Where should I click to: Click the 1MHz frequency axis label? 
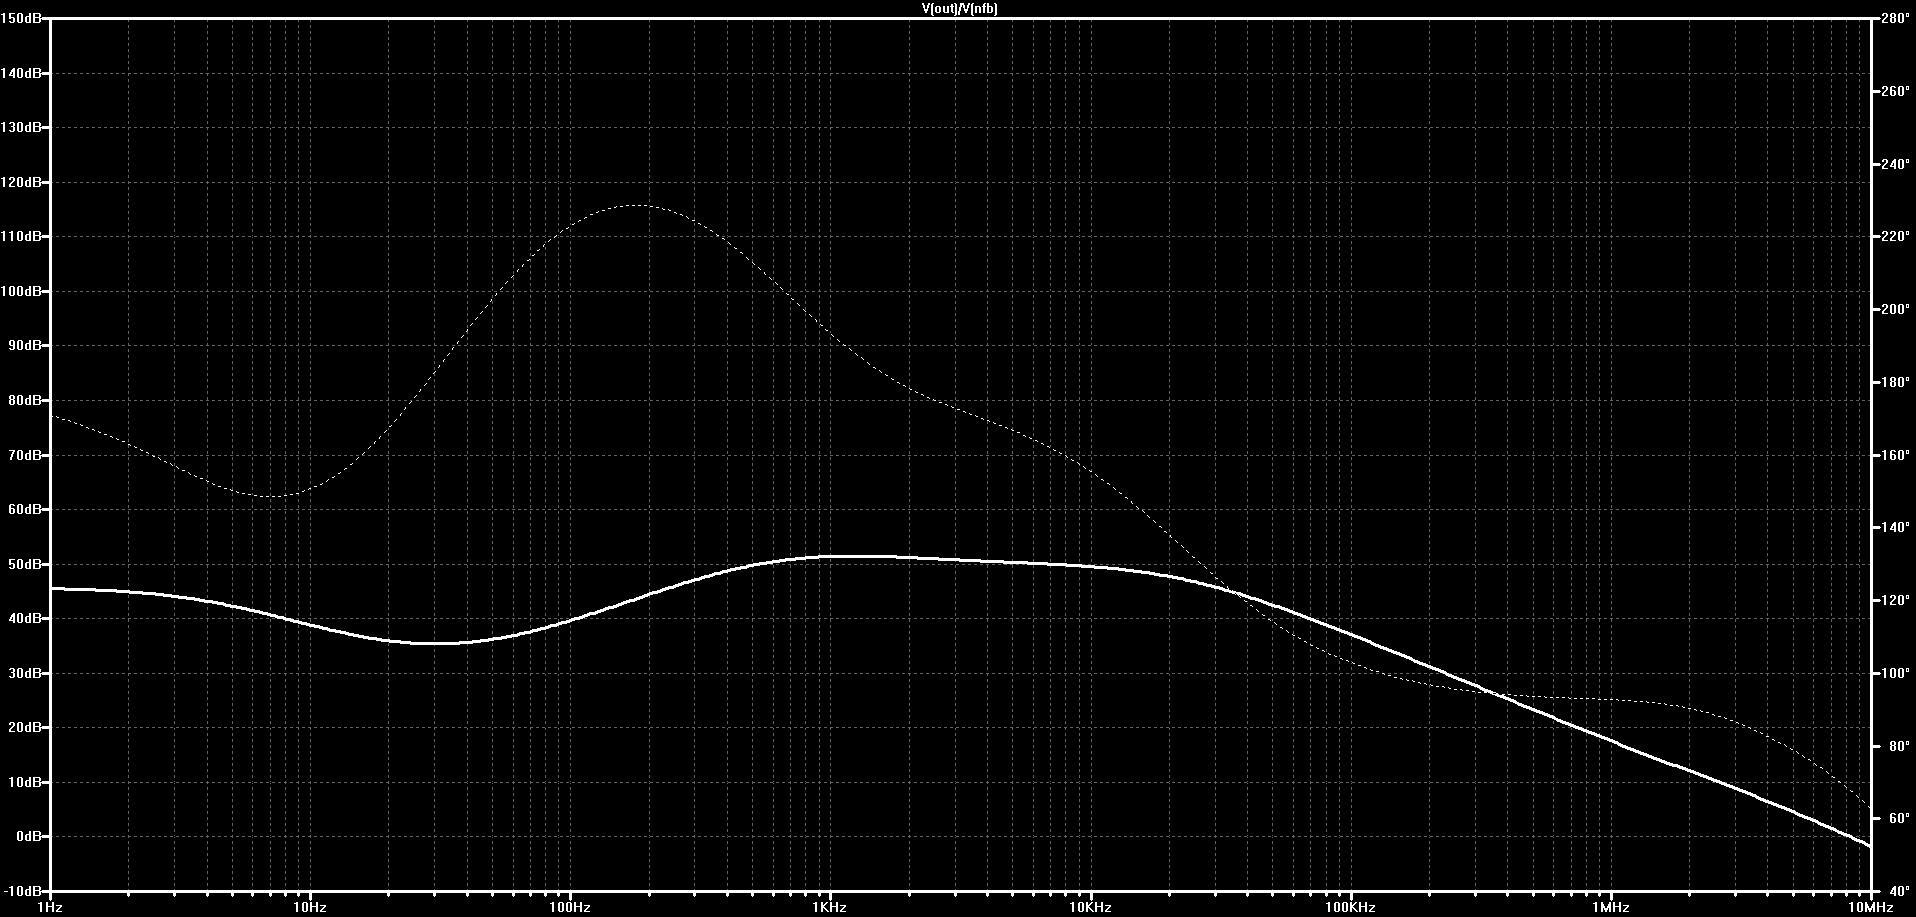[x=1611, y=907]
